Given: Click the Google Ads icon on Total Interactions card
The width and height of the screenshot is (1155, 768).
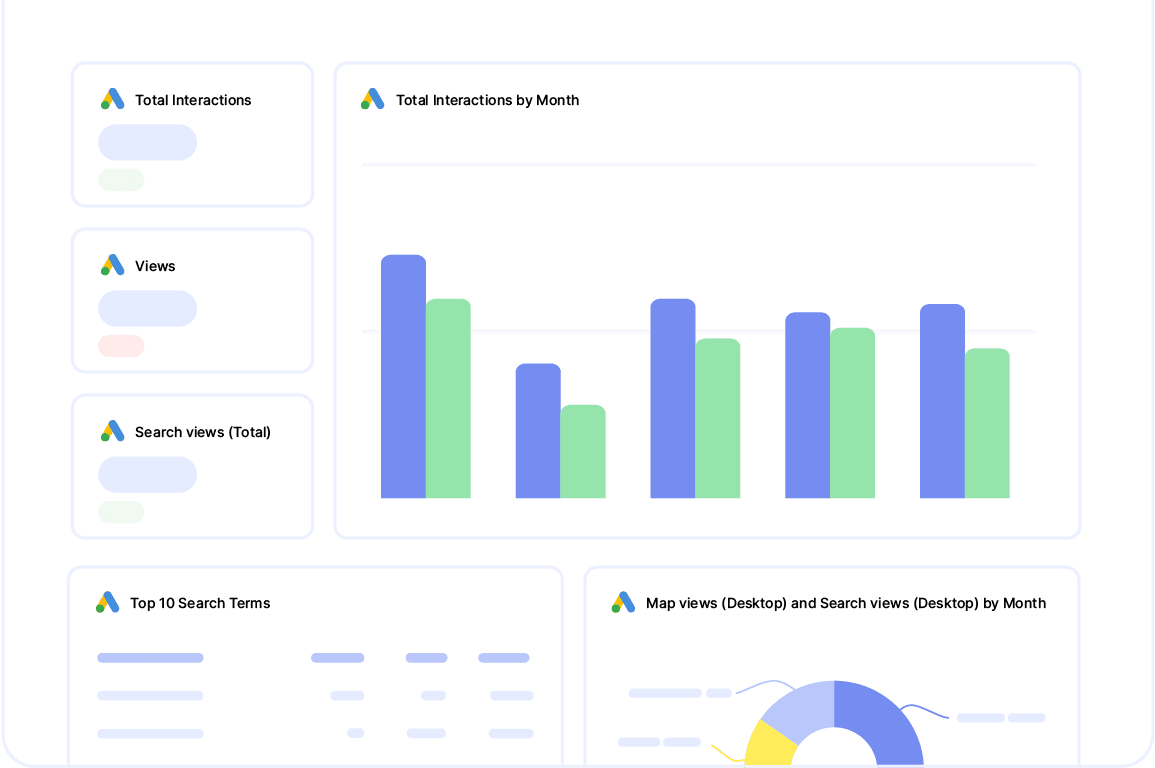Looking at the screenshot, I should (112, 99).
